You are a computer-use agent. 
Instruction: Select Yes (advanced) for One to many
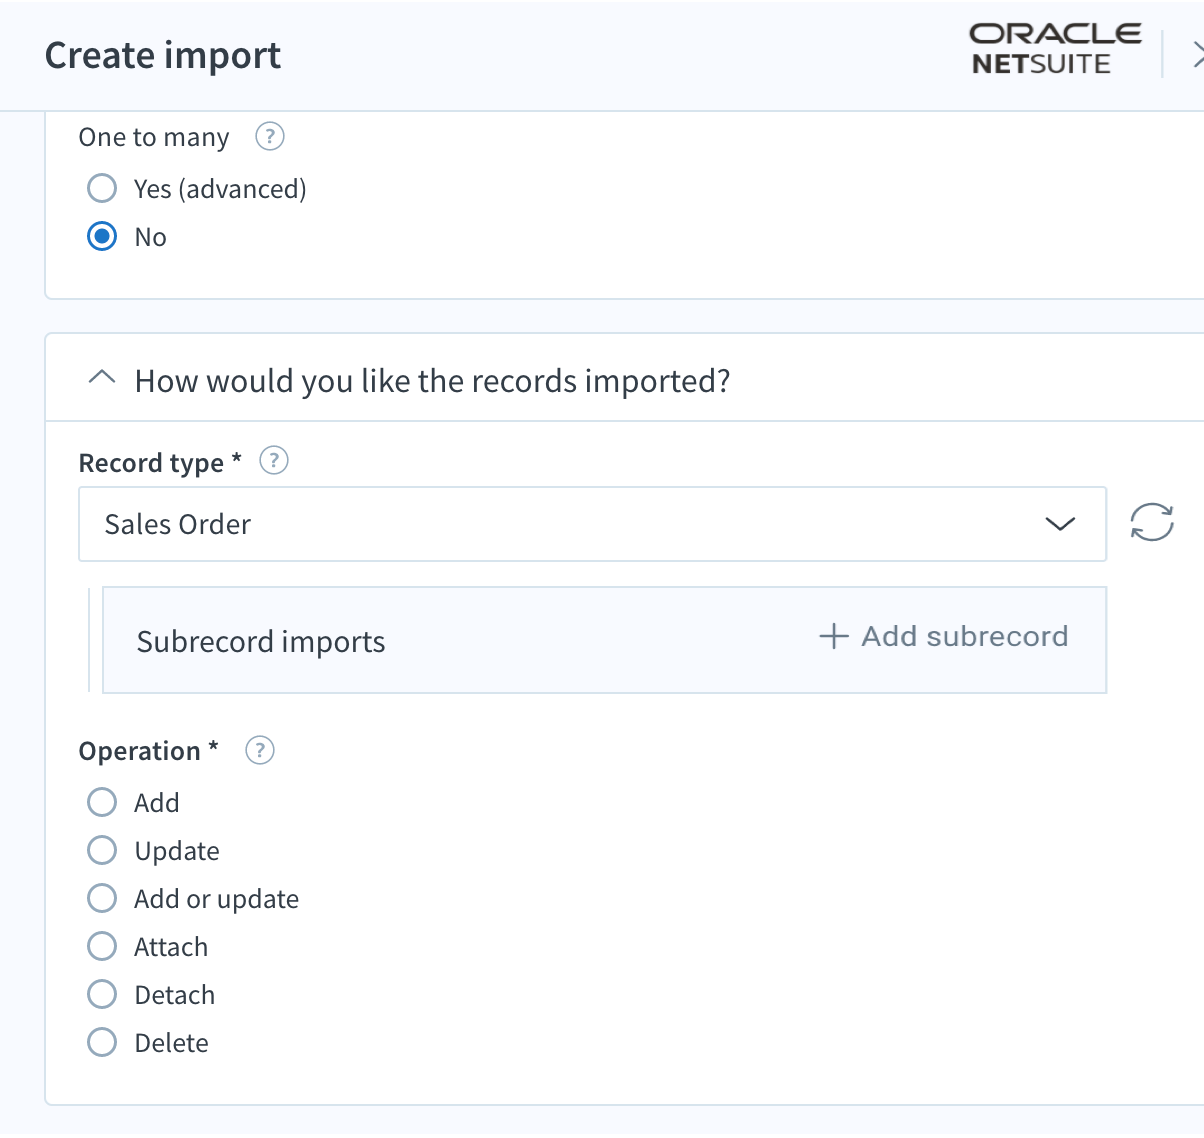(x=101, y=188)
